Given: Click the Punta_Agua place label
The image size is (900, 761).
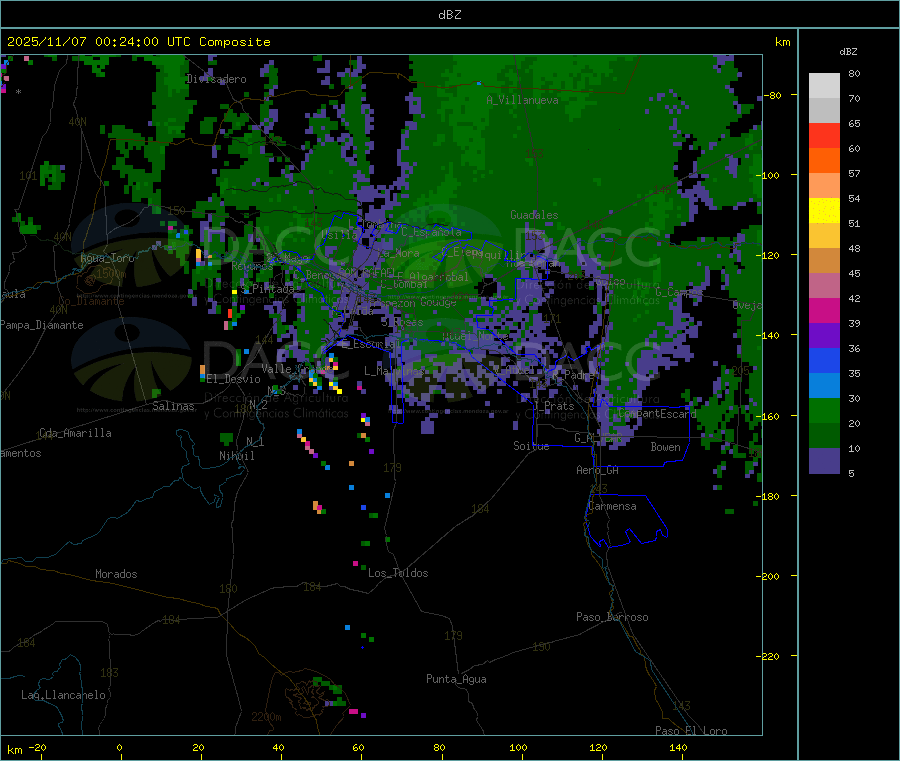Looking at the screenshot, I should [x=456, y=679].
